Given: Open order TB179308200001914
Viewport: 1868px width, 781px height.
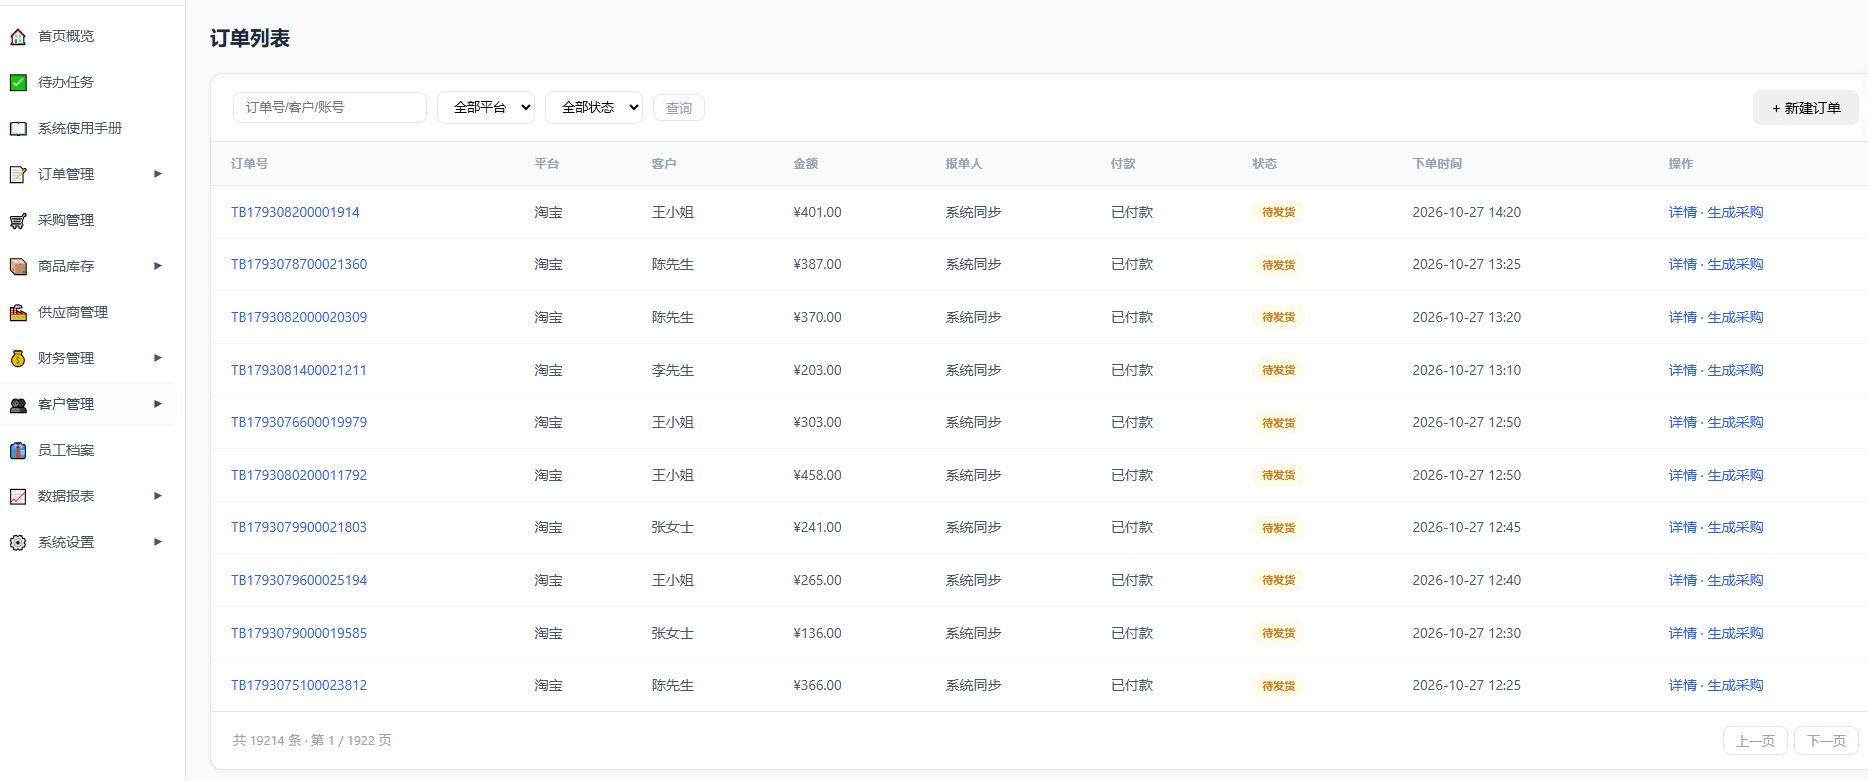Looking at the screenshot, I should pyautogui.click(x=295, y=212).
